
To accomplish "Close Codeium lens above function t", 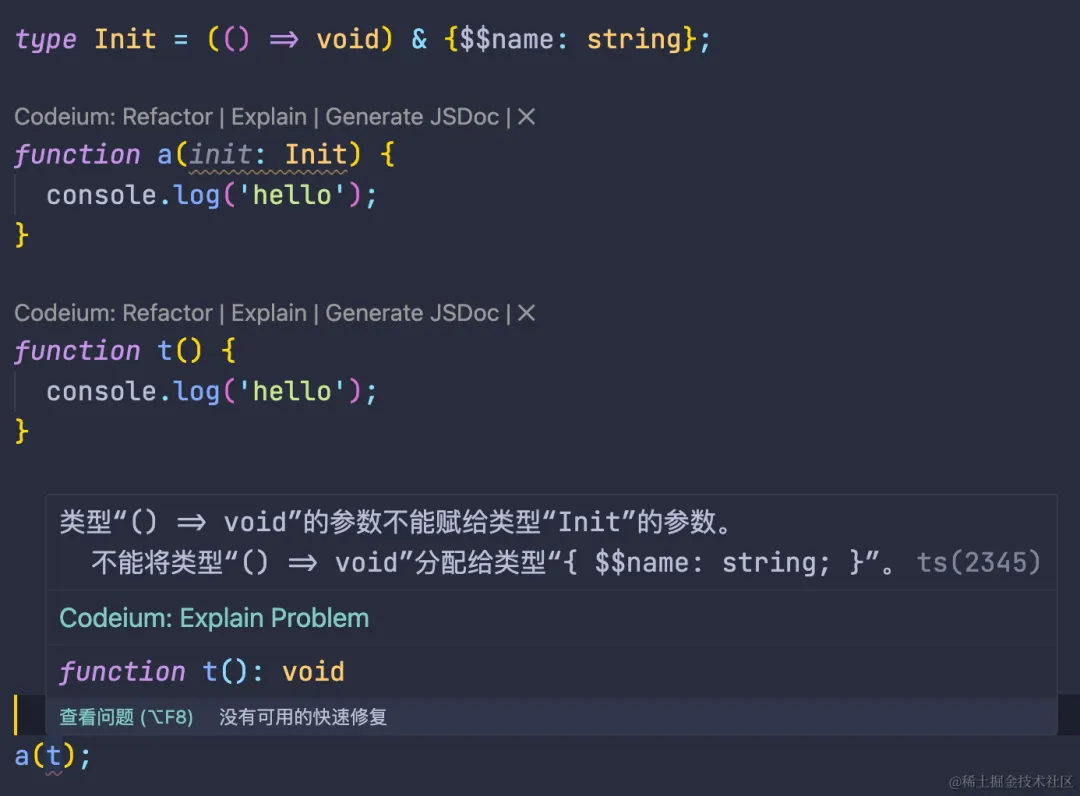I will [x=527, y=313].
